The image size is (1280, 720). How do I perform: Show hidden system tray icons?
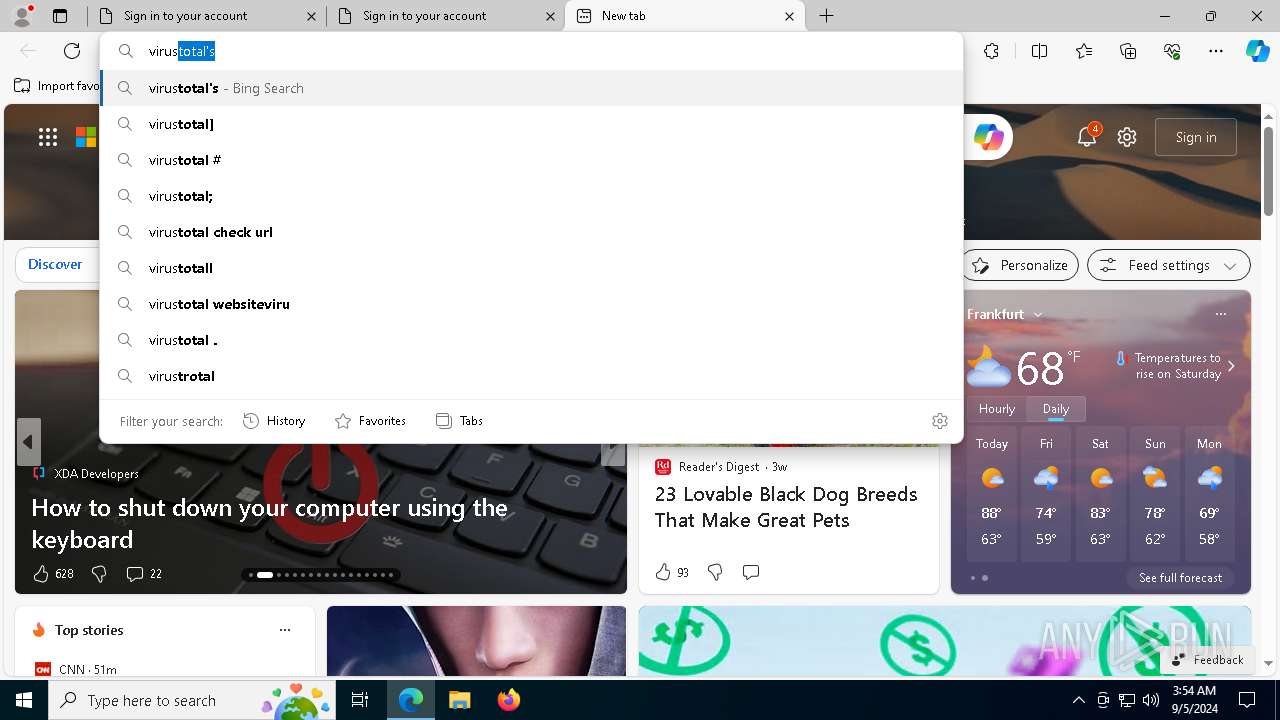1078,700
